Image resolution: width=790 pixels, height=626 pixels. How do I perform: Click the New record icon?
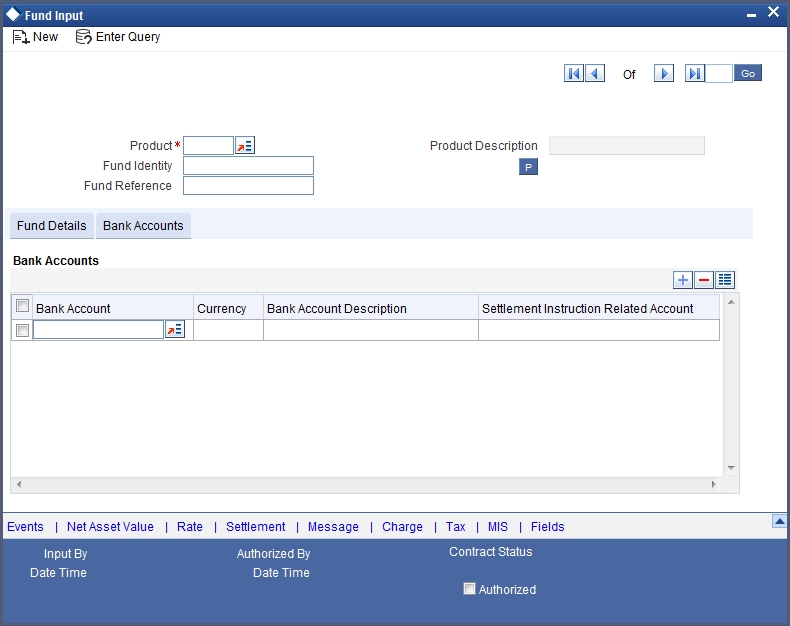[x=21, y=37]
